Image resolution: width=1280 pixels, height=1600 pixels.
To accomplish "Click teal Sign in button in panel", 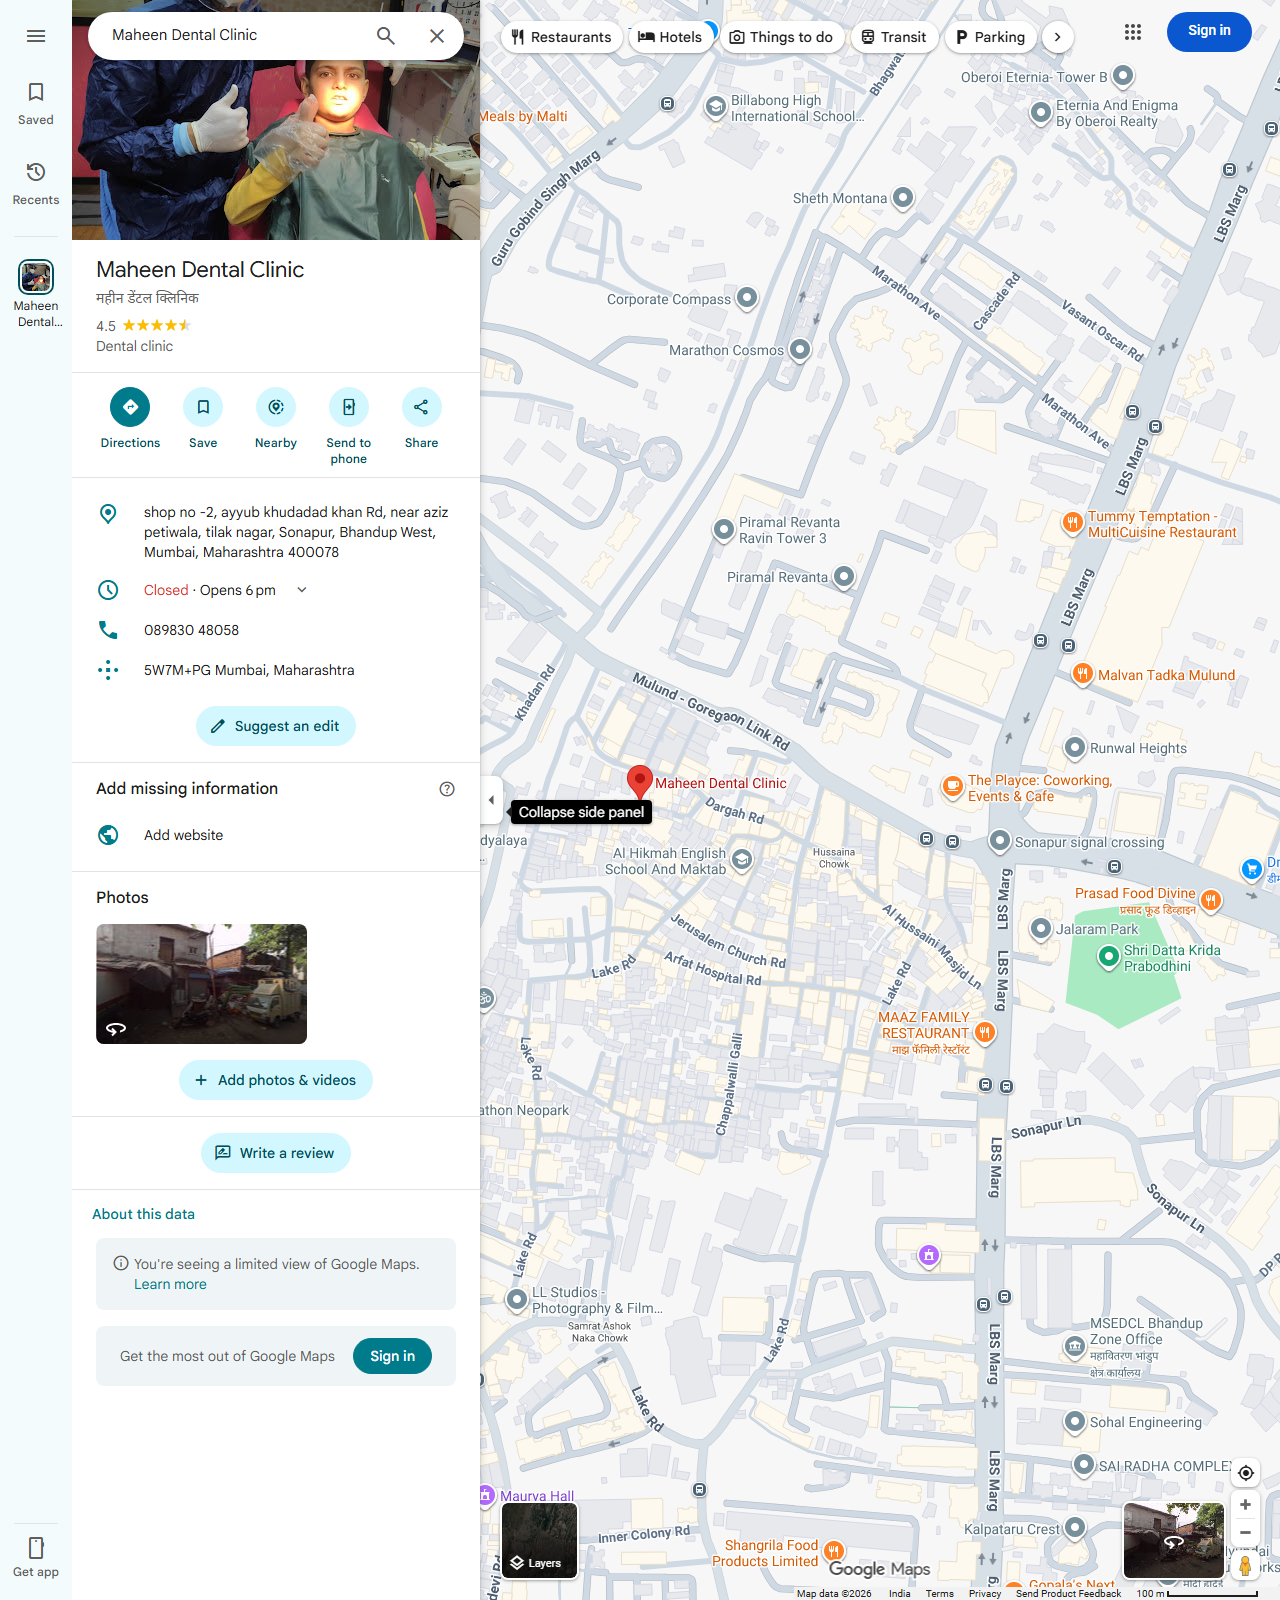I will click(392, 1356).
